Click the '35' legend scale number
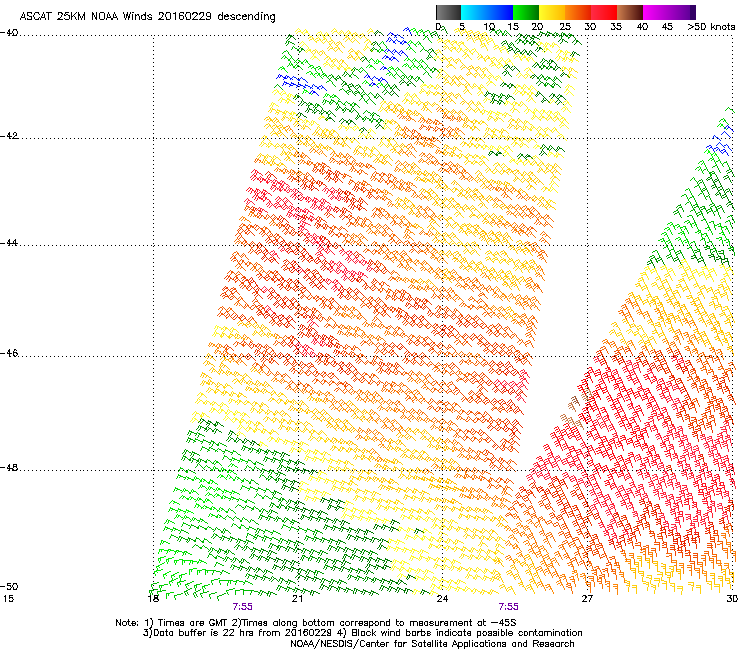Image resolution: width=740 pixels, height=650 pixels. point(616,26)
